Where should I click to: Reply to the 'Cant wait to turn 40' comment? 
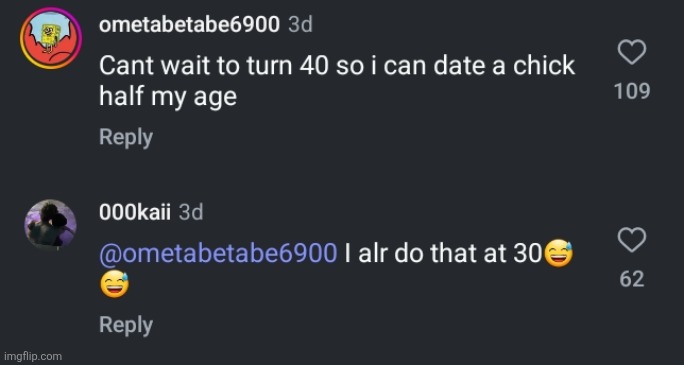tap(126, 138)
